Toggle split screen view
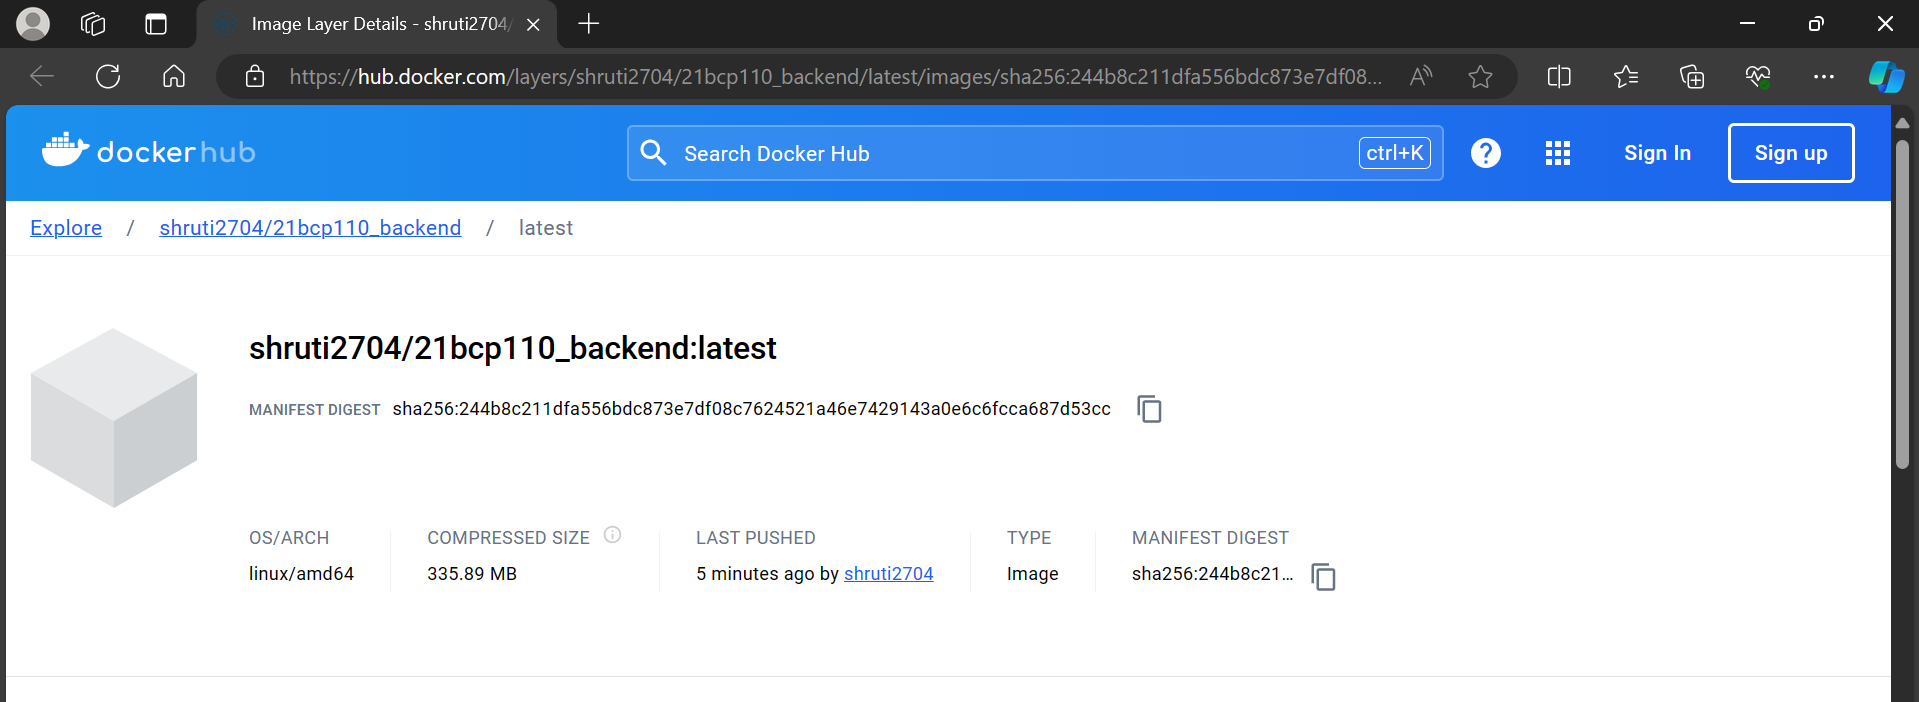The image size is (1919, 702). pos(1558,76)
